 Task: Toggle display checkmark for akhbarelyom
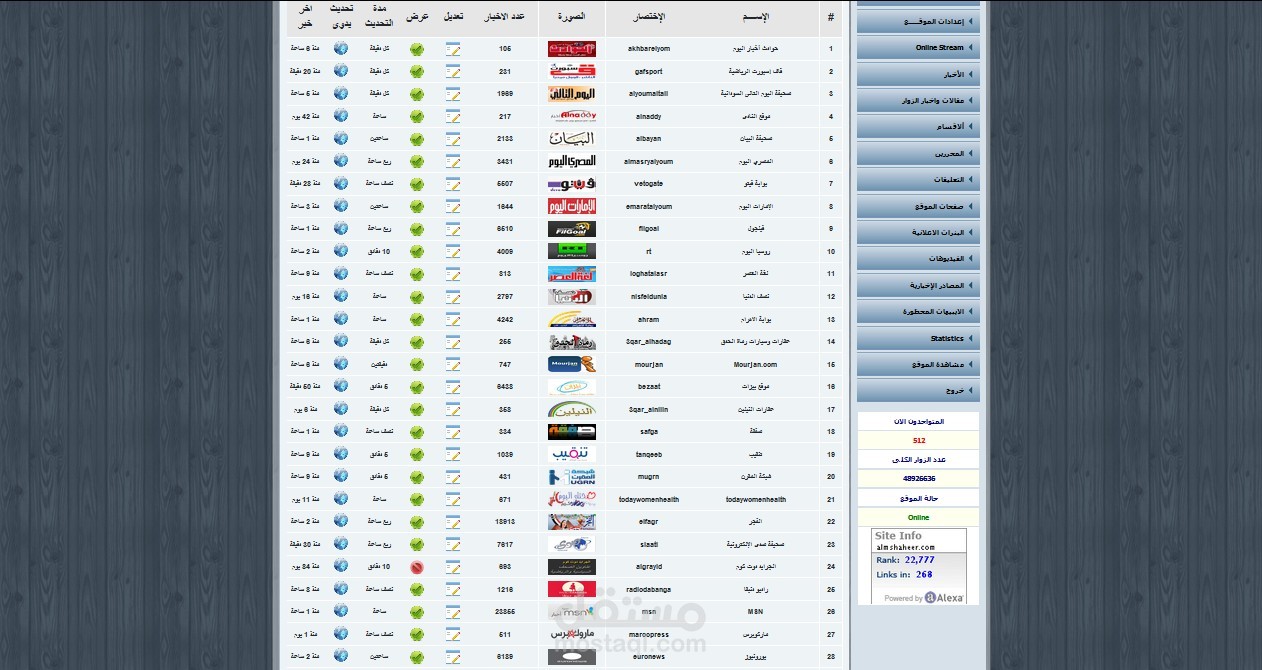point(417,48)
